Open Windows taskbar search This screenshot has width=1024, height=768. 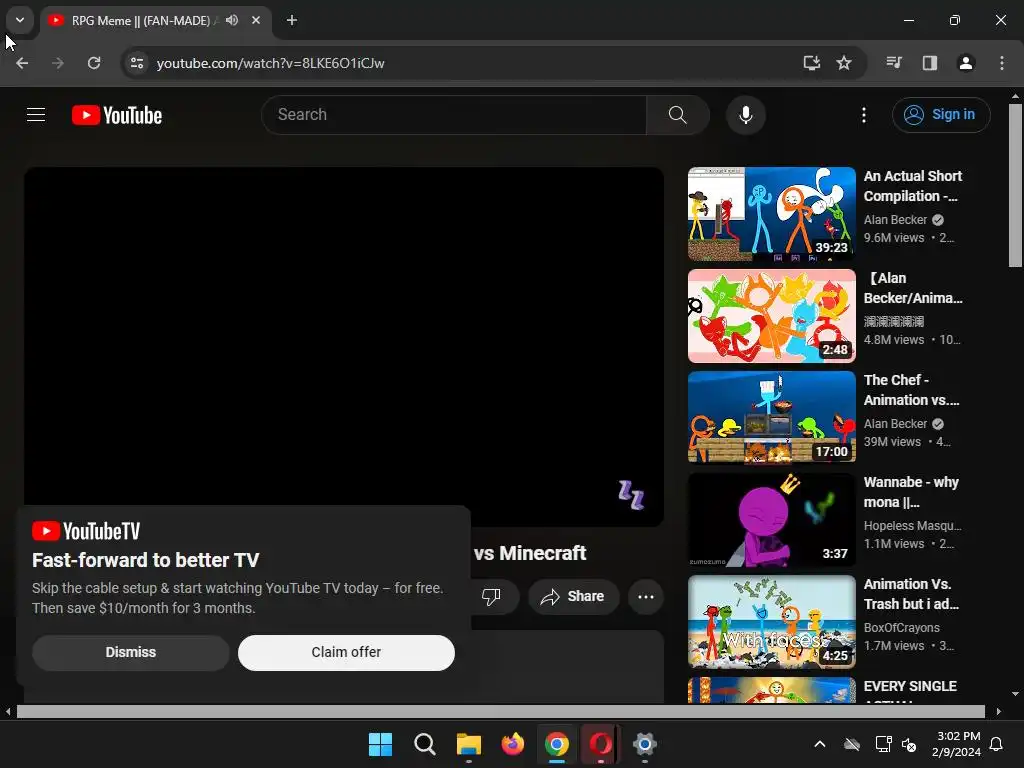(424, 744)
